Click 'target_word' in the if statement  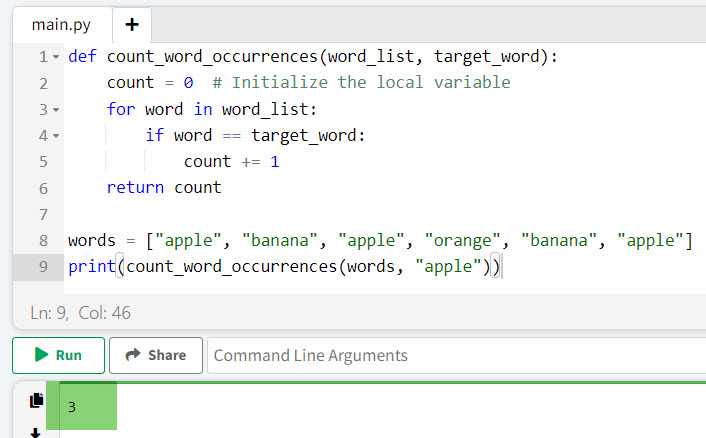click(x=304, y=135)
